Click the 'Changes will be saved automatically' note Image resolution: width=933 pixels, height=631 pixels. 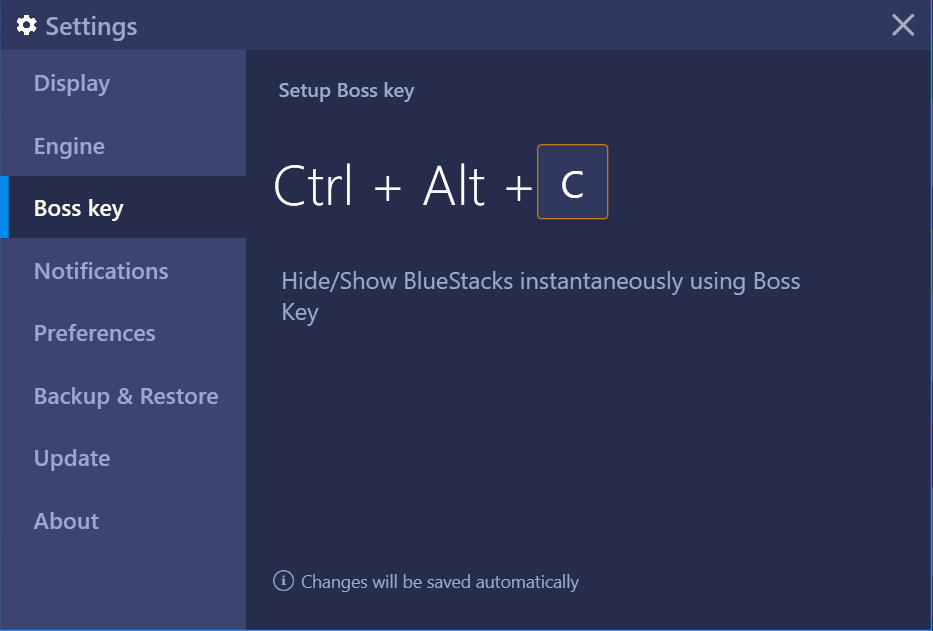pyautogui.click(x=440, y=582)
